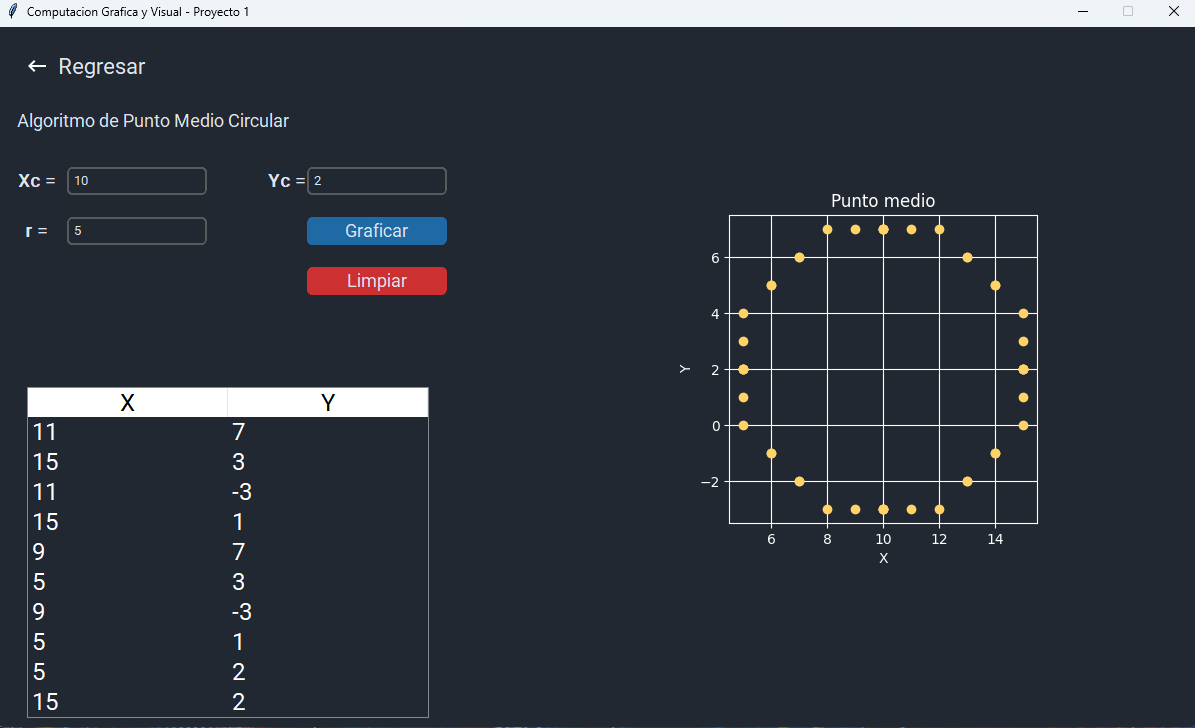This screenshot has width=1195, height=728.
Task: Select the table row 11, -3
Action: (x=228, y=492)
